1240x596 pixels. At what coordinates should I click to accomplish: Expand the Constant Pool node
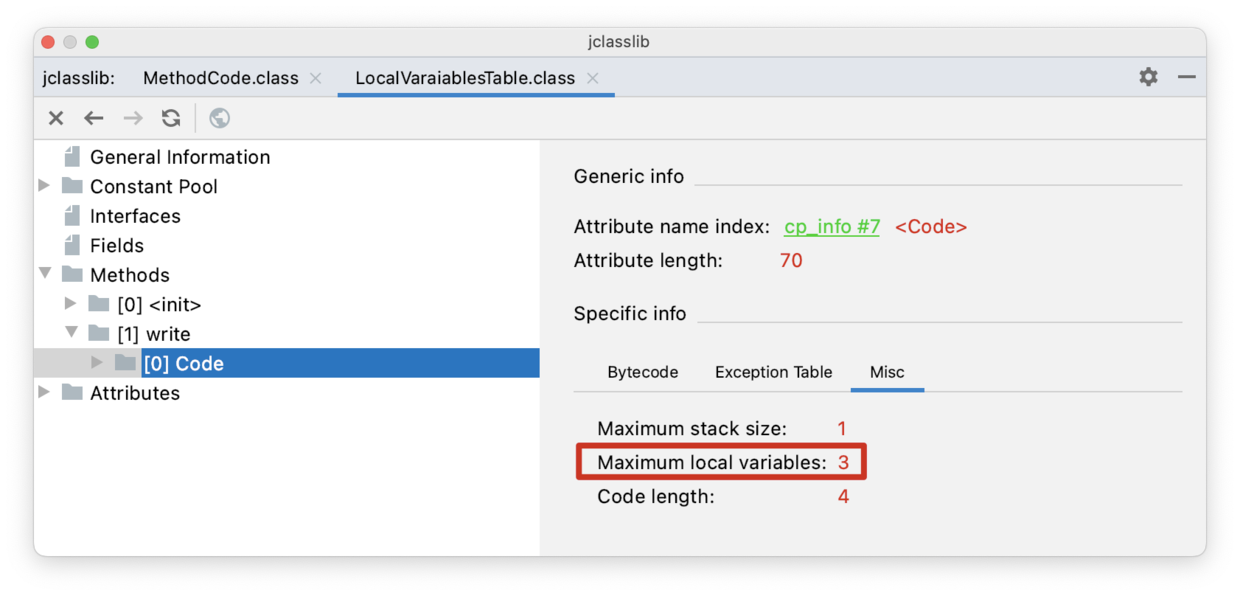click(x=44, y=186)
